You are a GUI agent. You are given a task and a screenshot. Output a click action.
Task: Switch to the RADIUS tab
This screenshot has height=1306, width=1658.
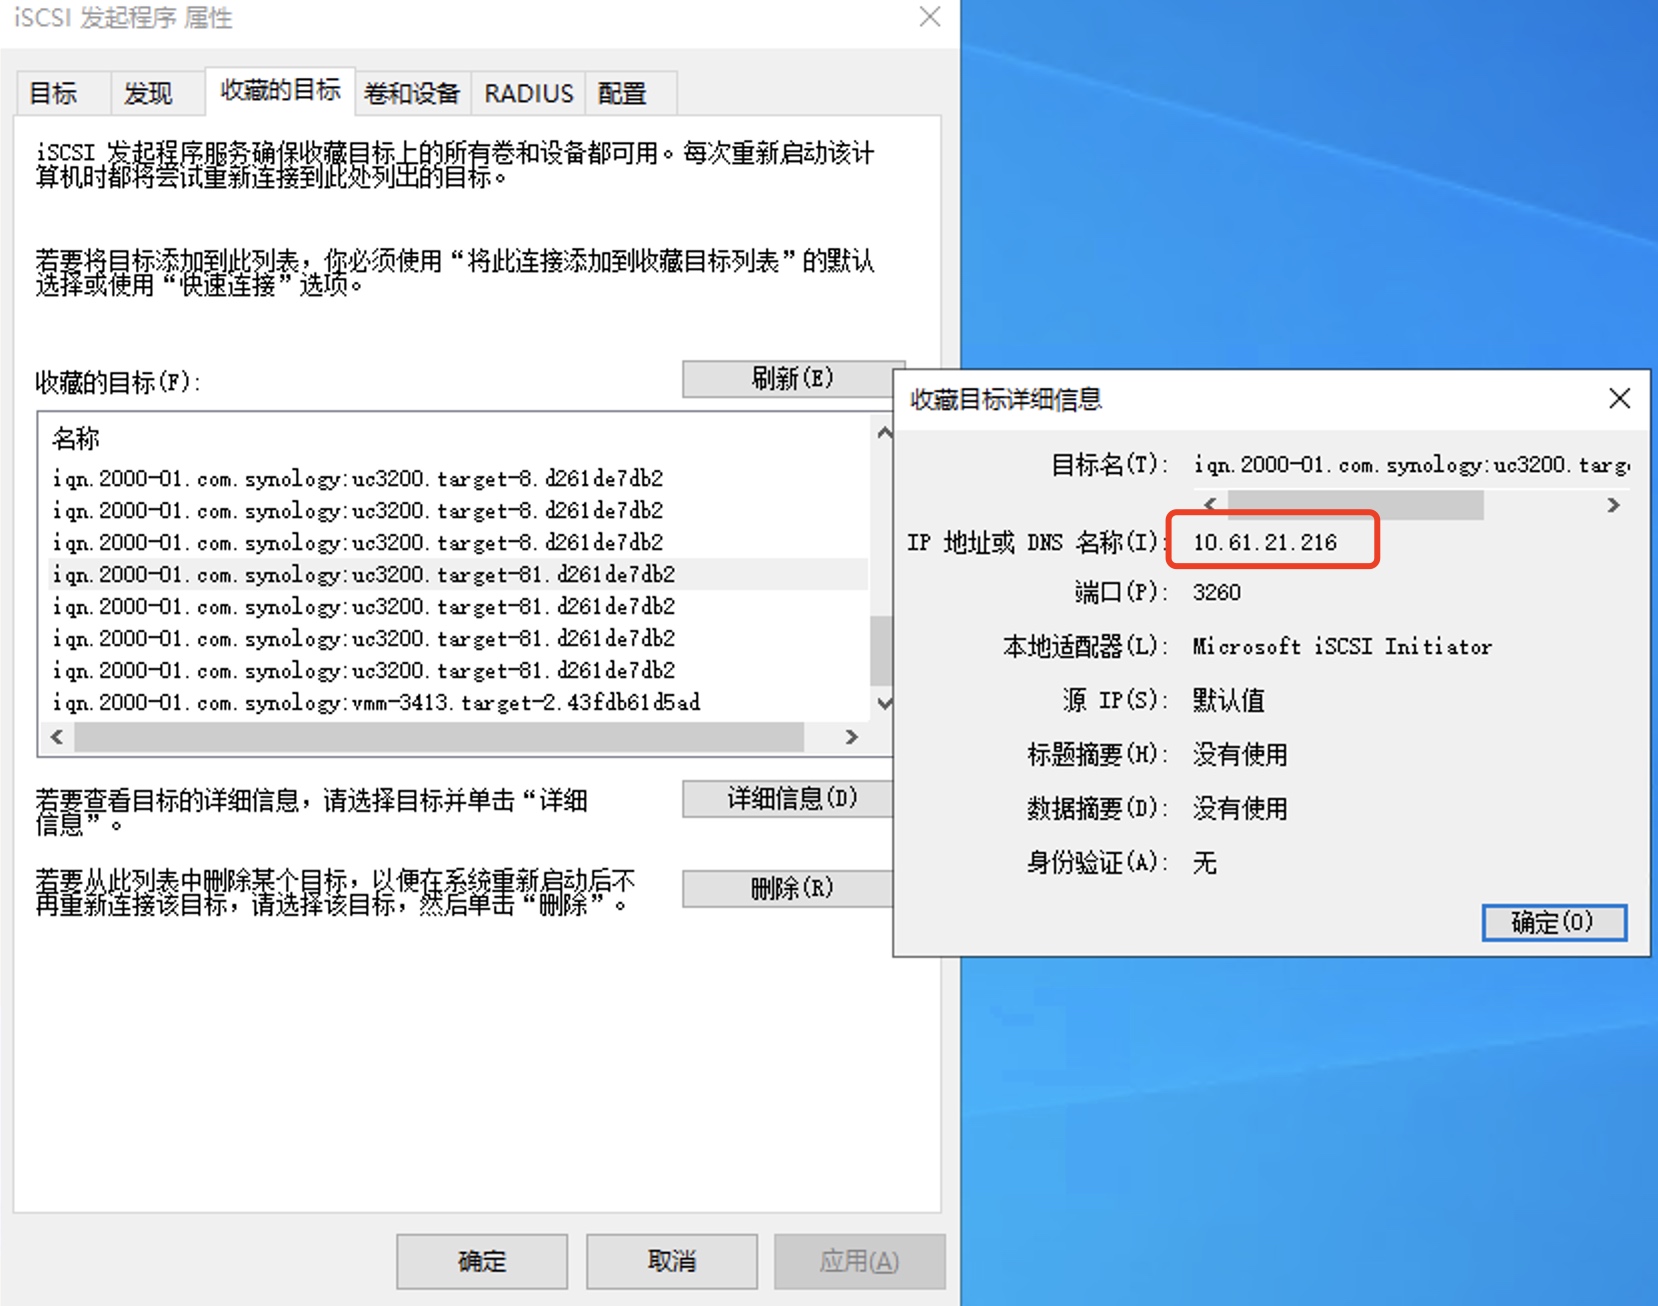(x=528, y=93)
